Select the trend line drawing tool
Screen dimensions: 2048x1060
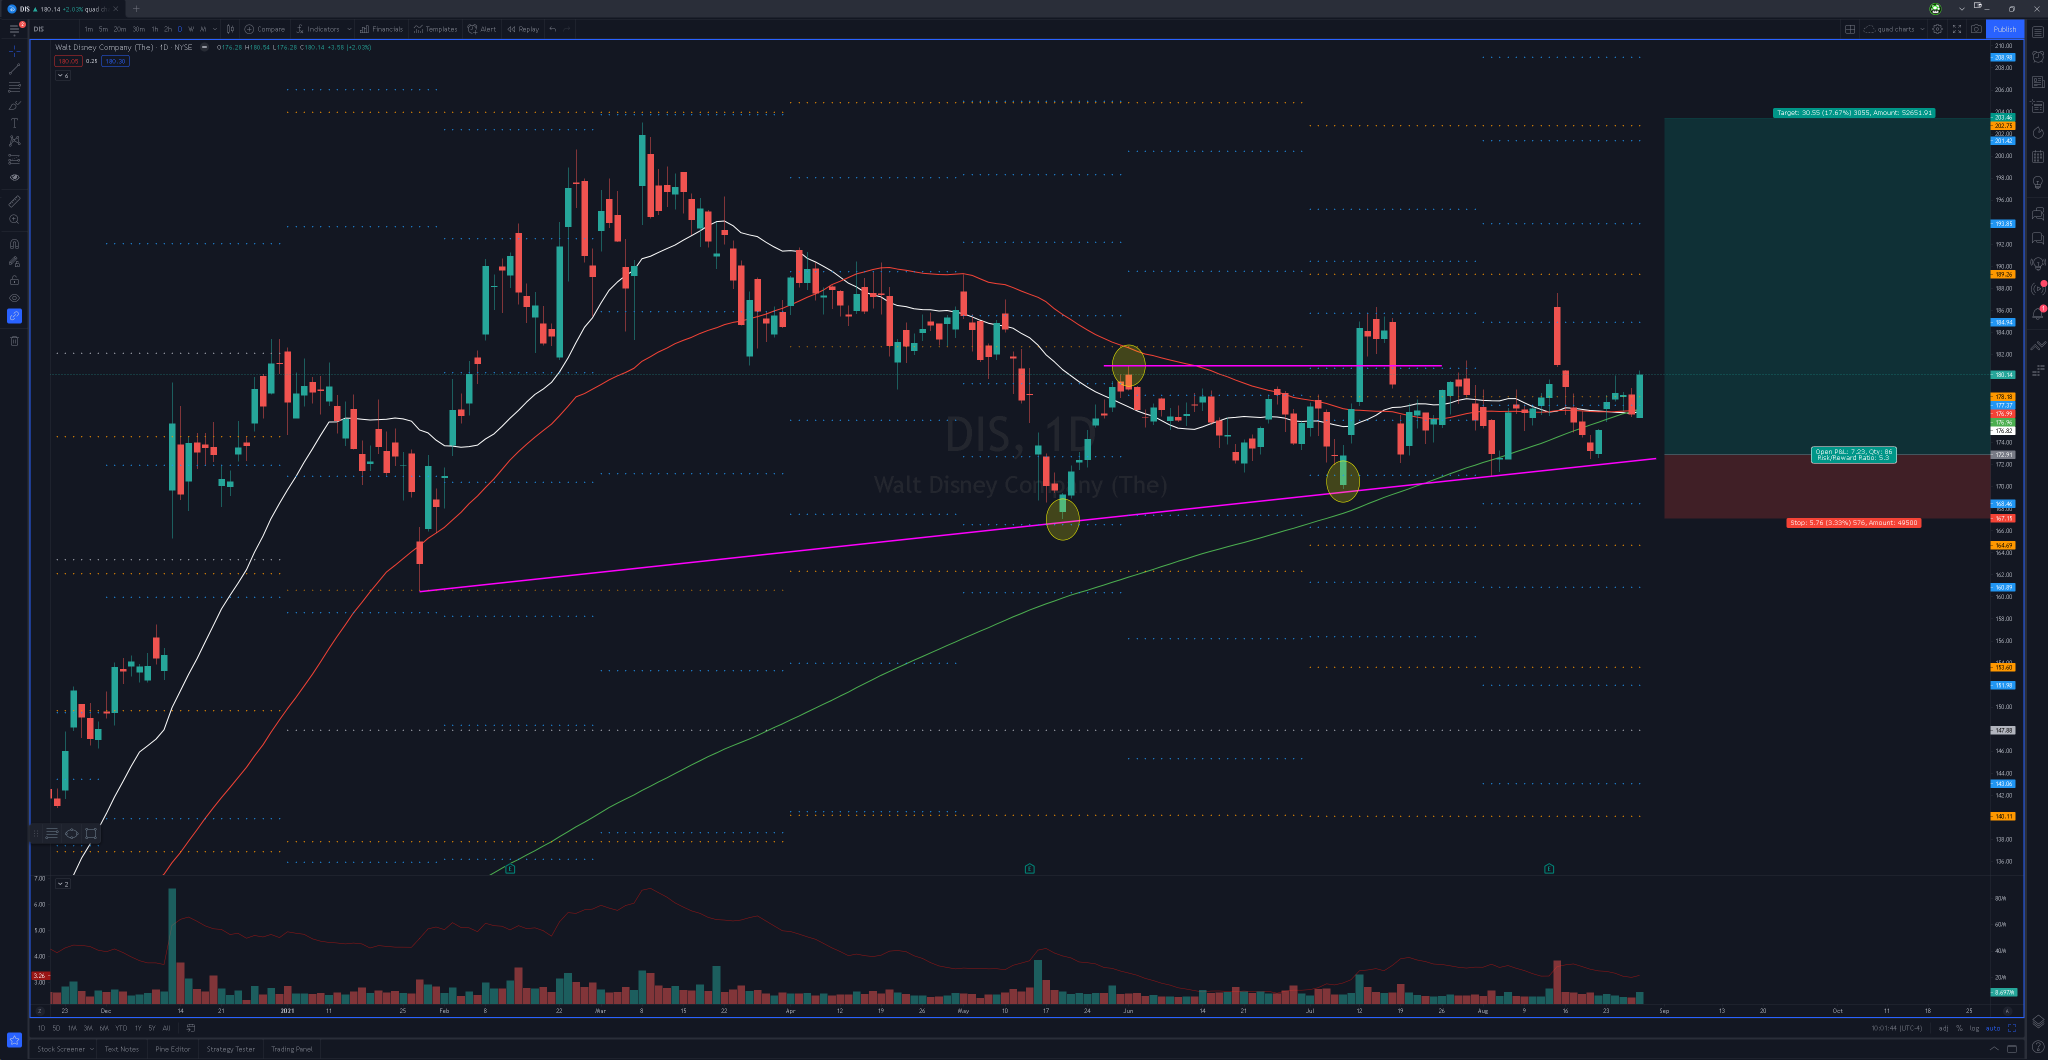(14, 69)
